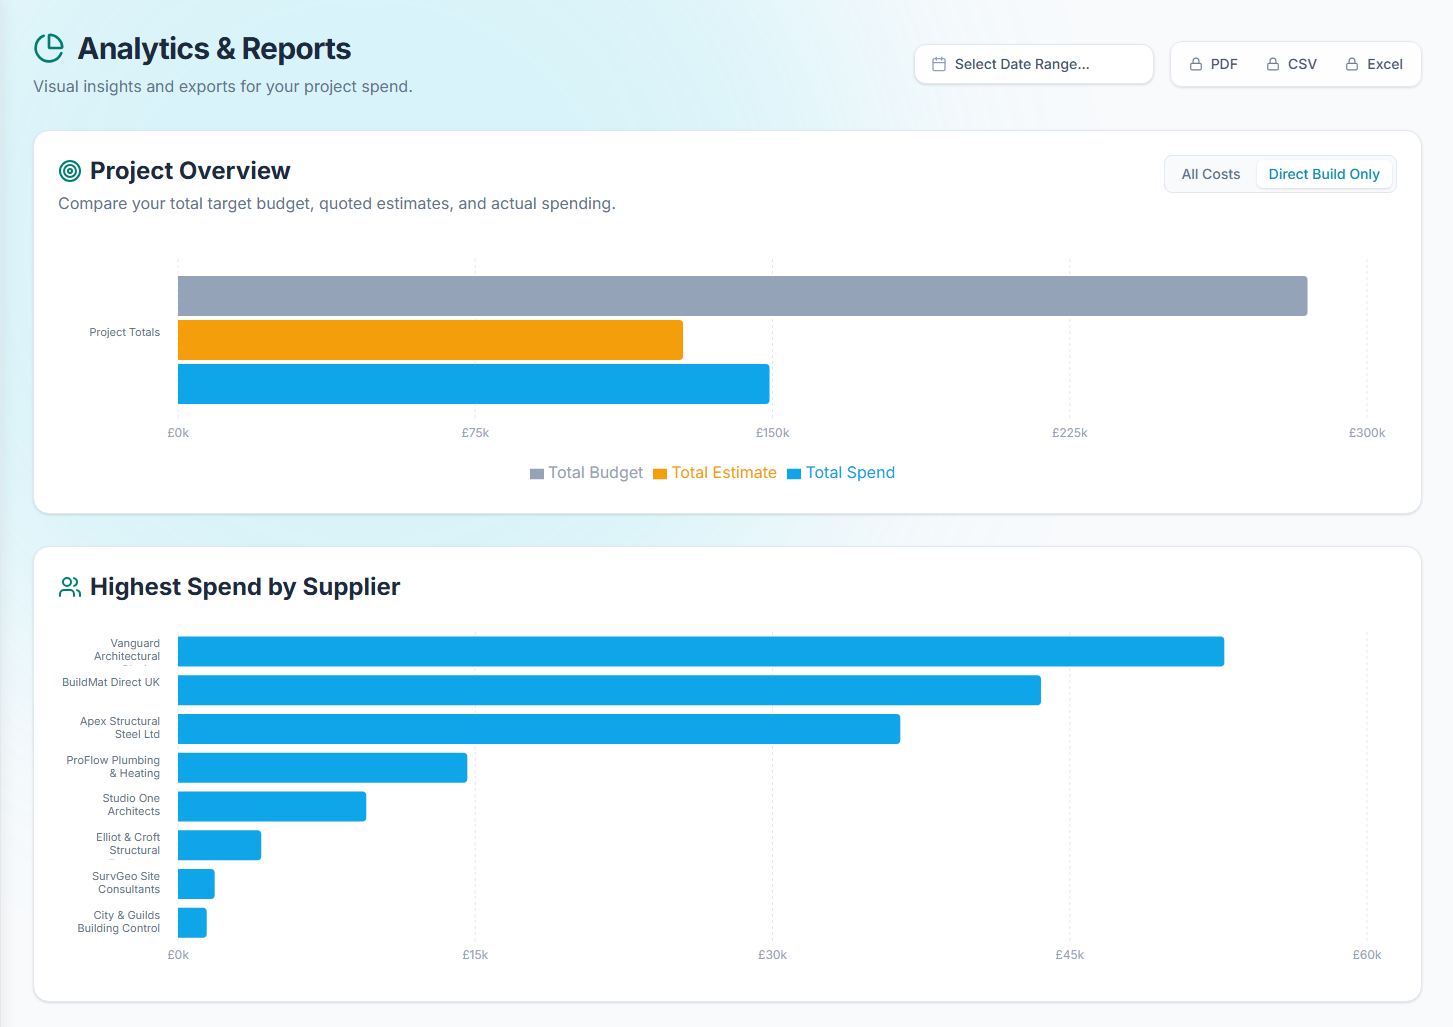Export report as CSV

point(1291,64)
